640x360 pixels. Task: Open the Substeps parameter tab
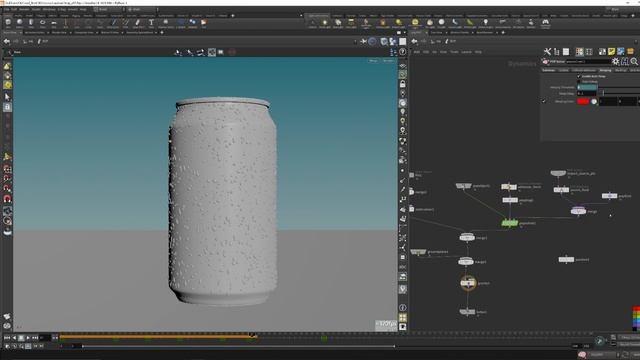(x=548, y=70)
